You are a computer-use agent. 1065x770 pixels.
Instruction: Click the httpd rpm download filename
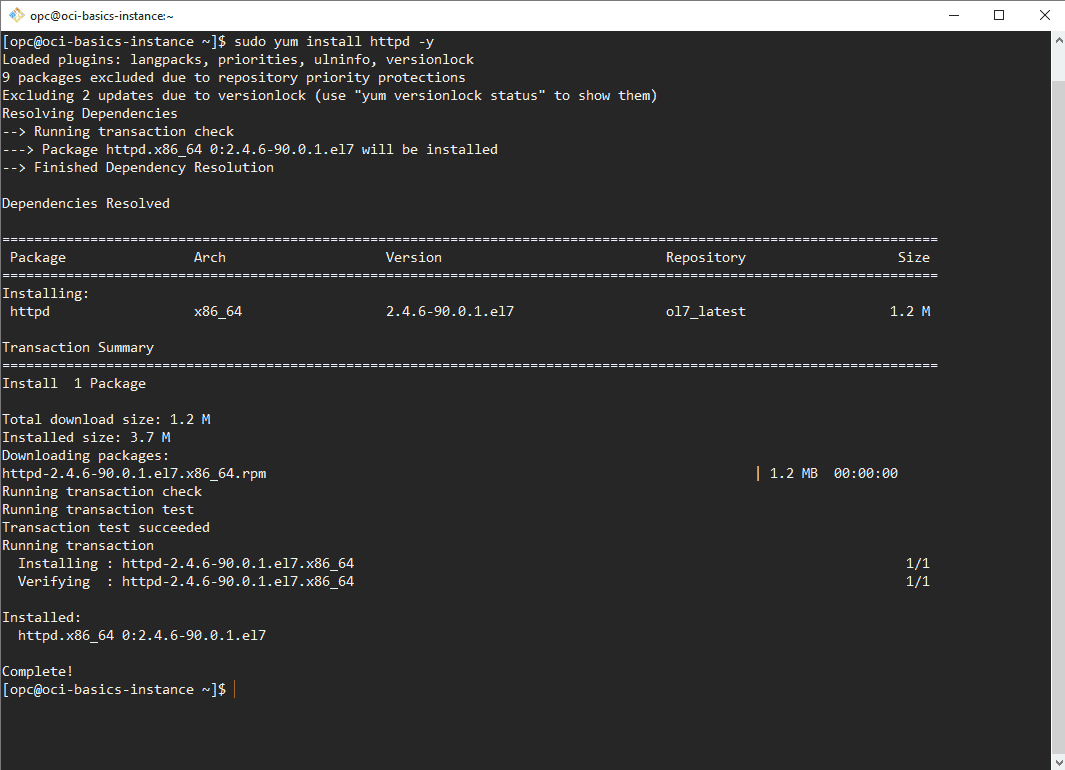130,473
